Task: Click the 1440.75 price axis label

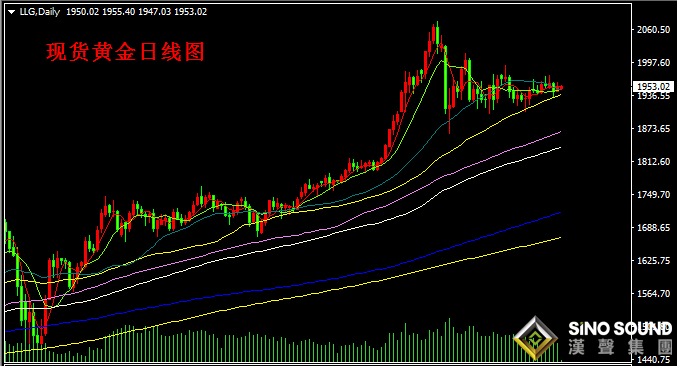Action: (x=653, y=360)
